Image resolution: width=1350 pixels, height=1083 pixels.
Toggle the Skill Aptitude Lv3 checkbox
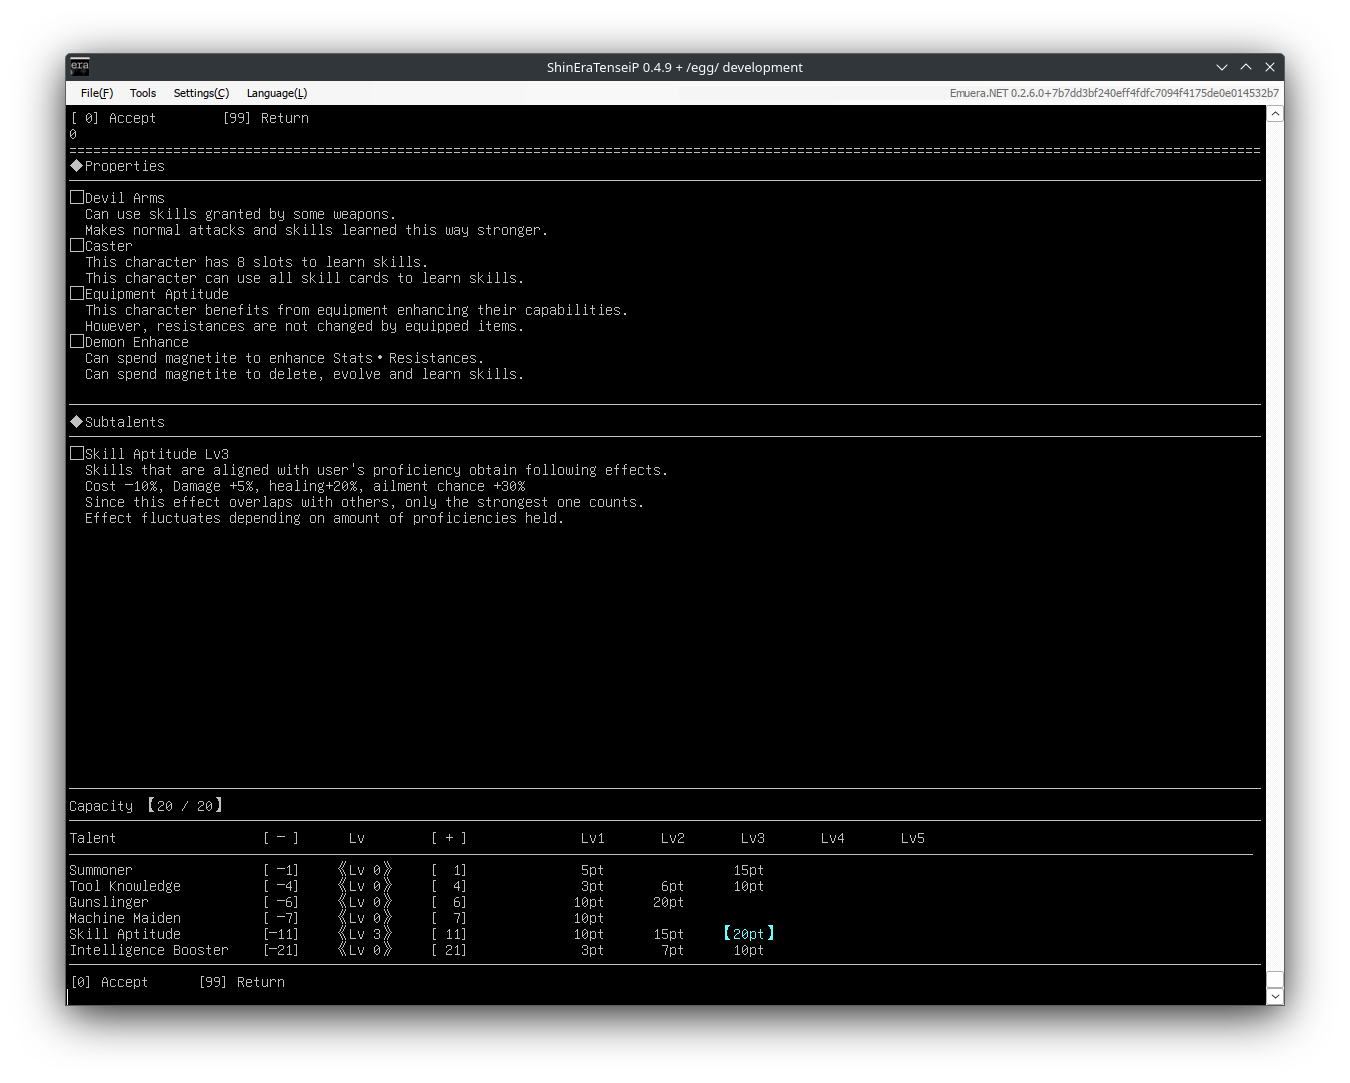click(77, 453)
